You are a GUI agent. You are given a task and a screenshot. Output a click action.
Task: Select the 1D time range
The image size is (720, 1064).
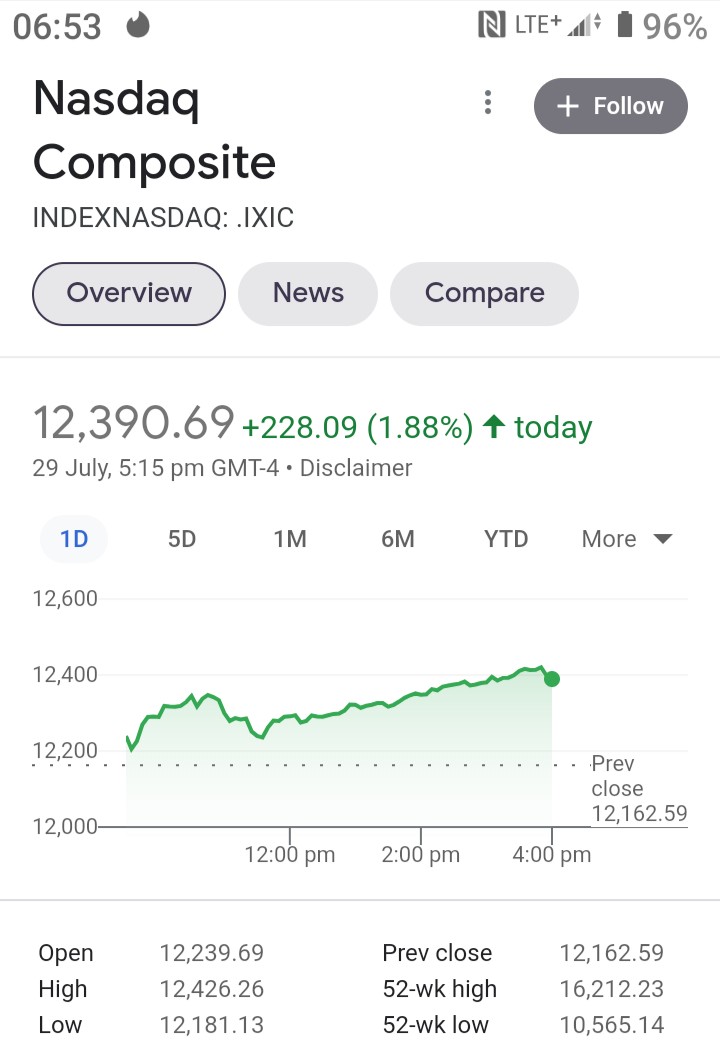74,539
